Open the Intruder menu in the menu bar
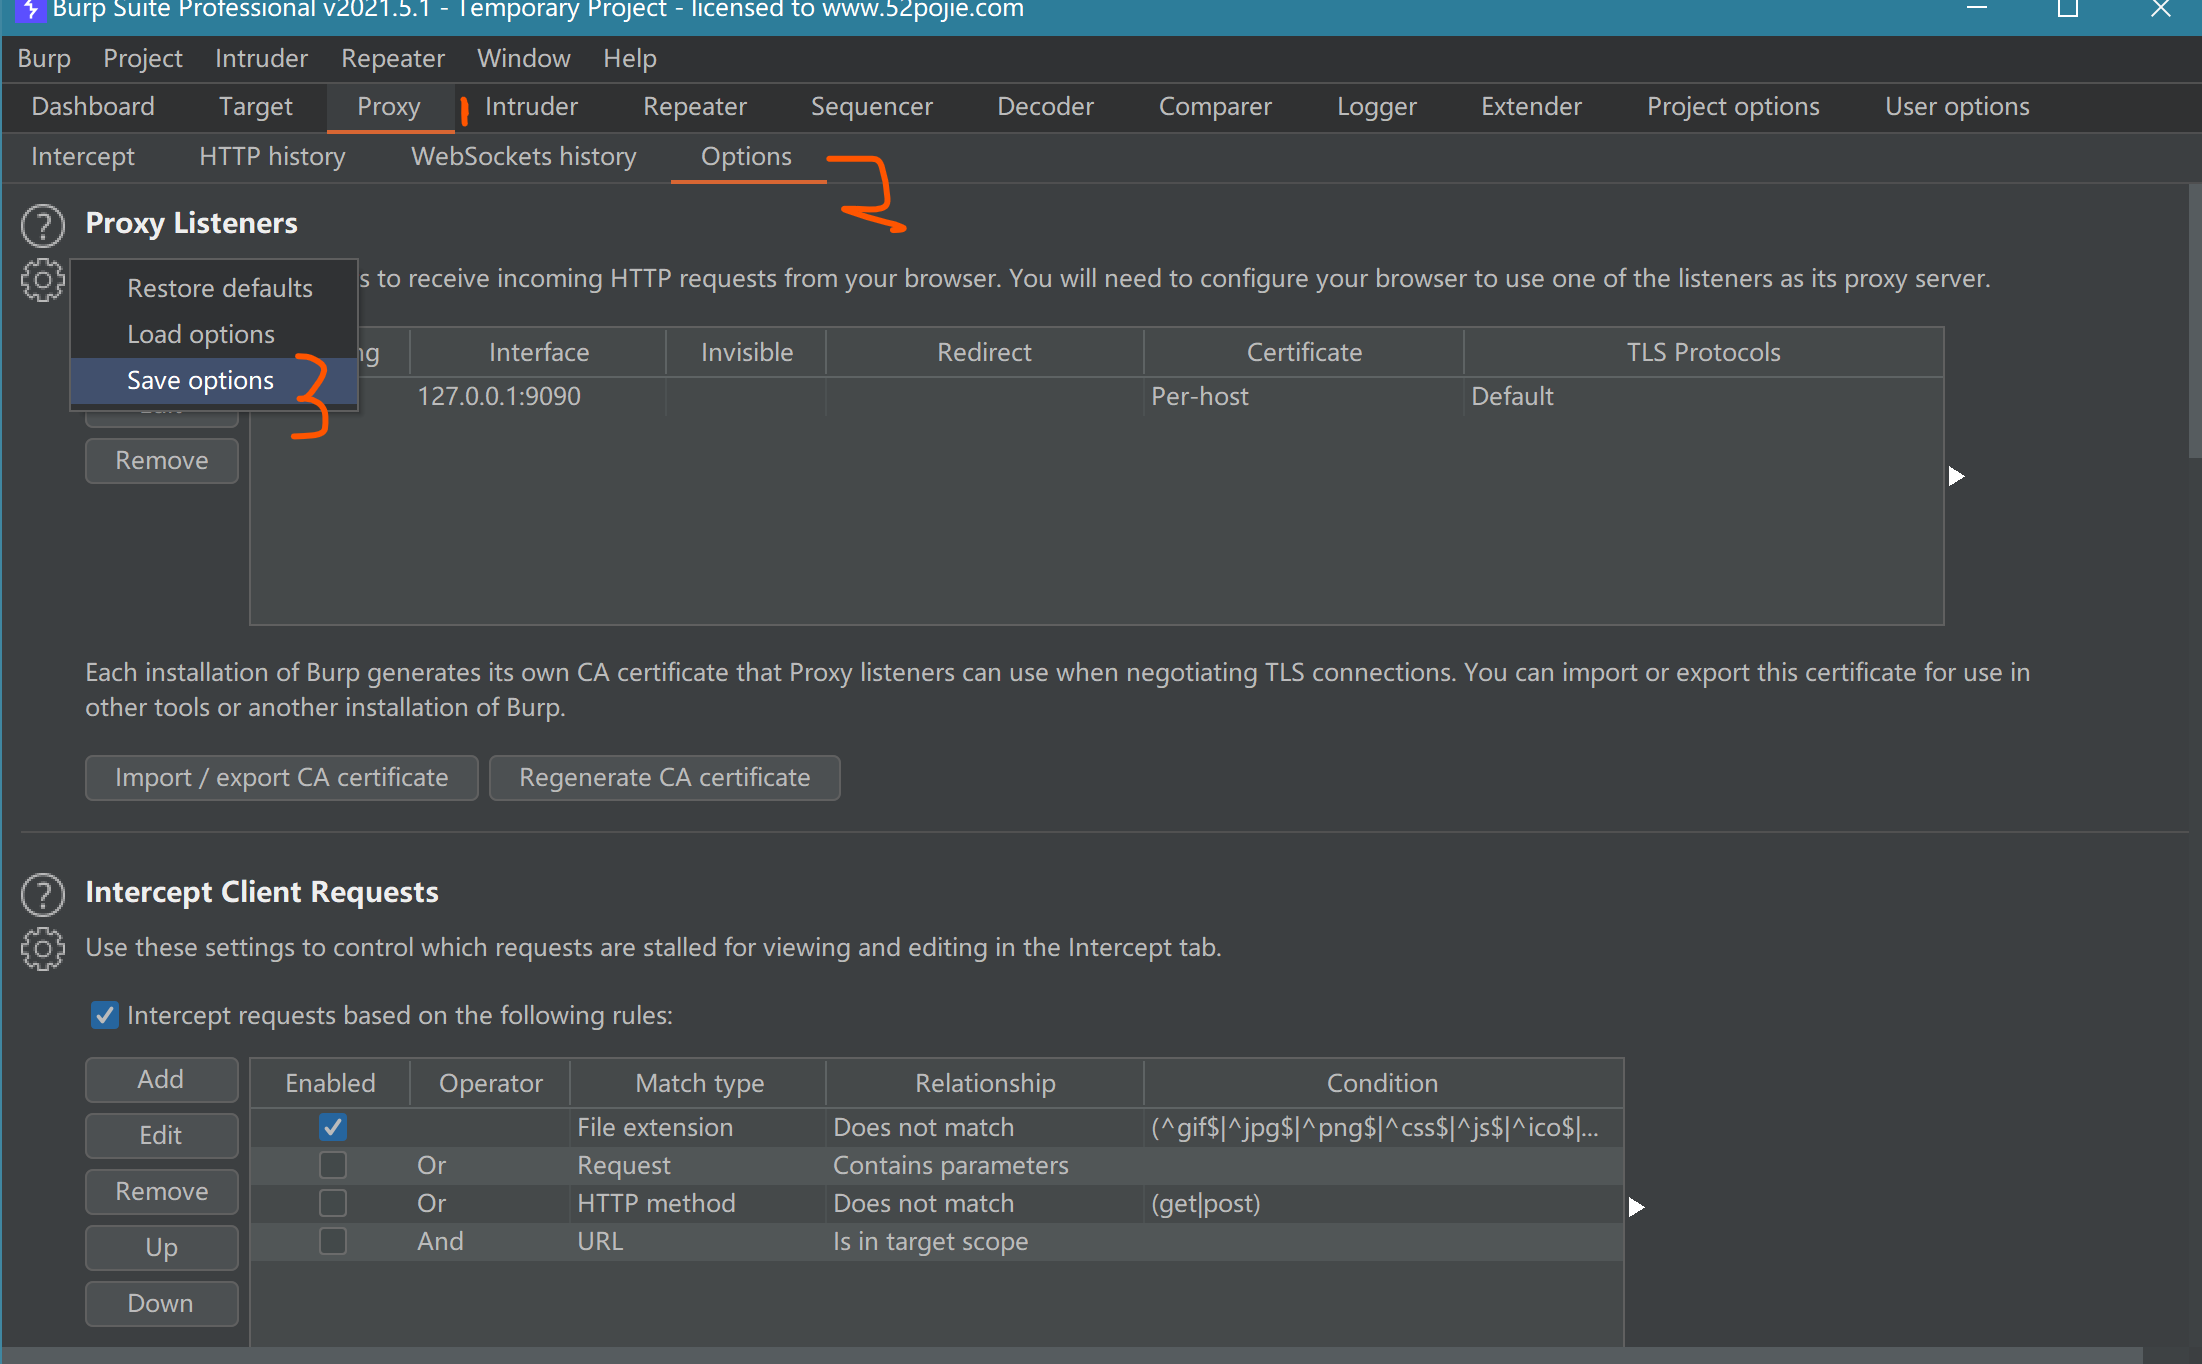 pos(261,59)
